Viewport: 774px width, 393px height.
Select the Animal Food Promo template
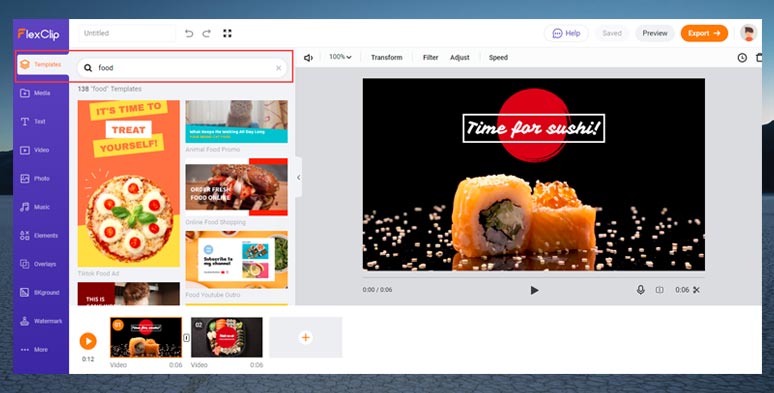click(236, 121)
